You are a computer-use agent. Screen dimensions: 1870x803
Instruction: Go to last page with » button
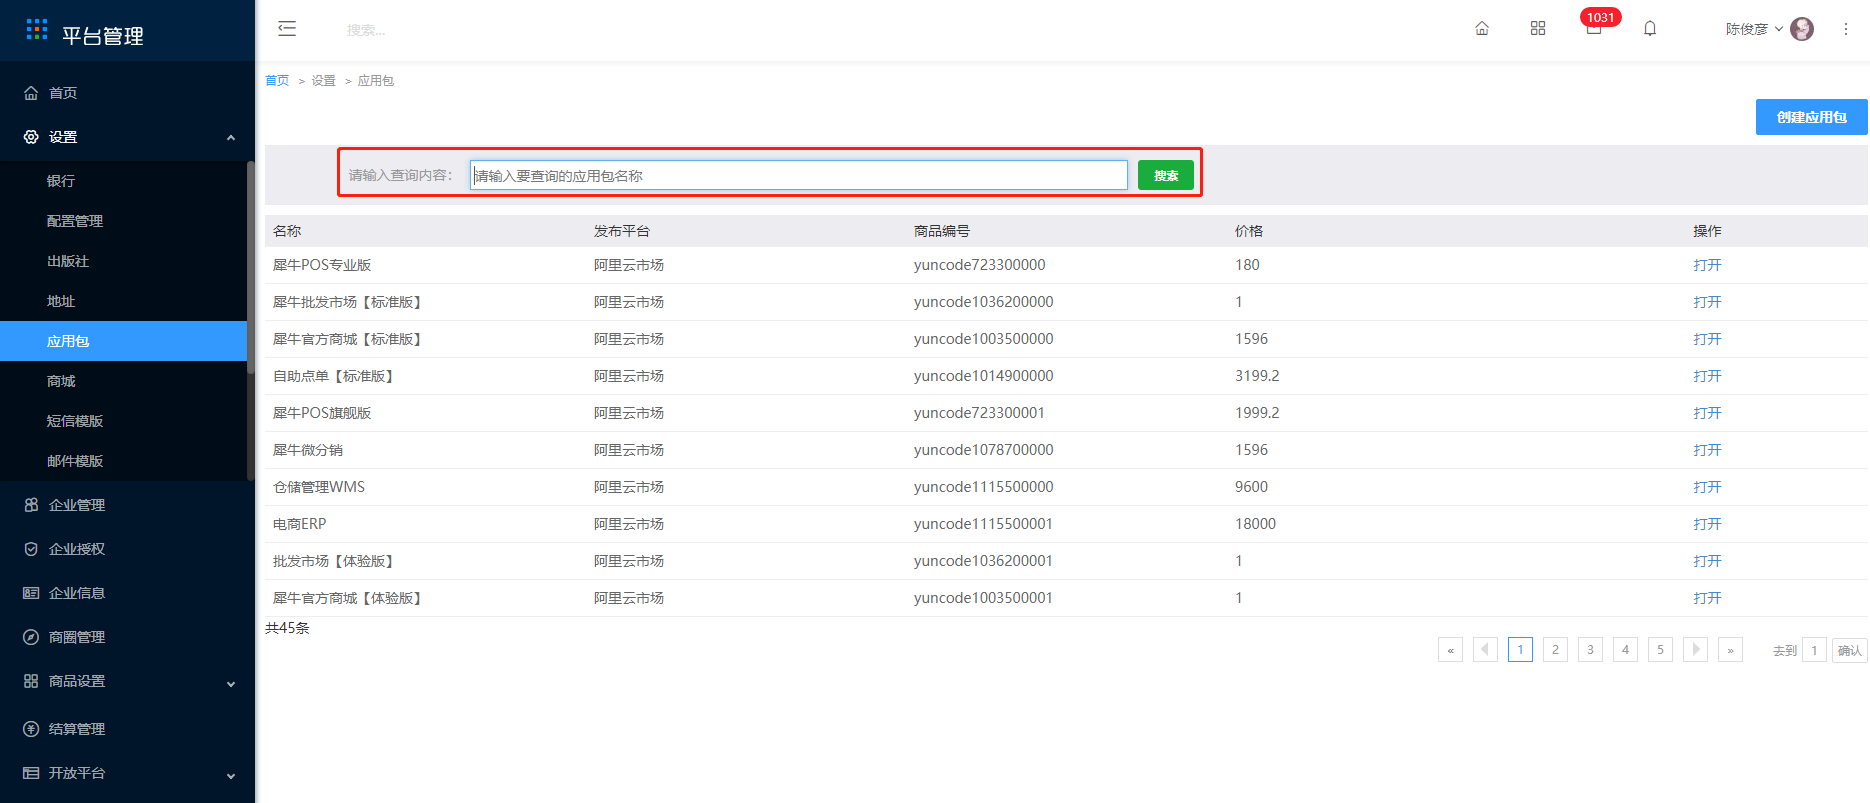1730,650
